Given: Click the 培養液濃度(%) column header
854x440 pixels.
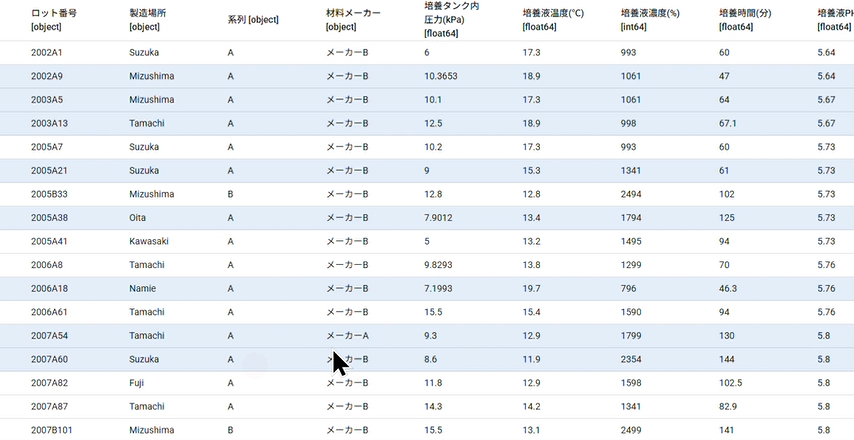Looking at the screenshot, I should 651,20.
